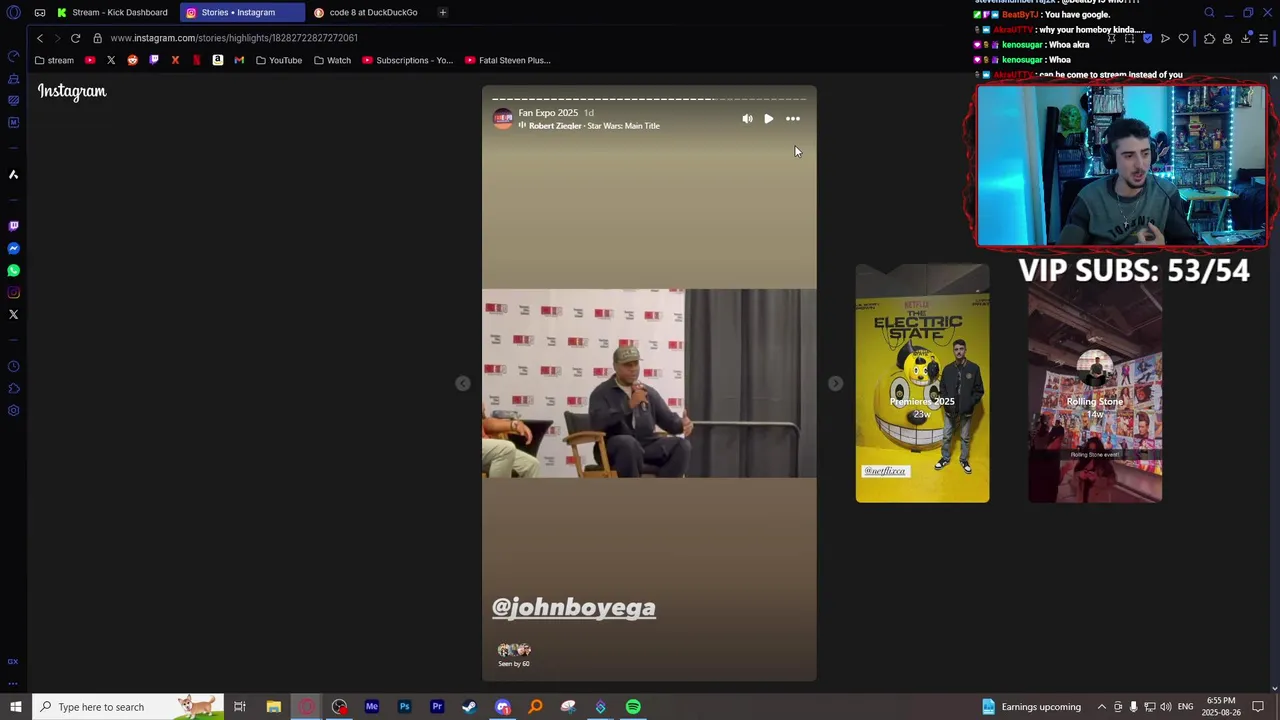1280x720 pixels.
Task: Open the YouTube bookmarks folder
Action: point(279,60)
